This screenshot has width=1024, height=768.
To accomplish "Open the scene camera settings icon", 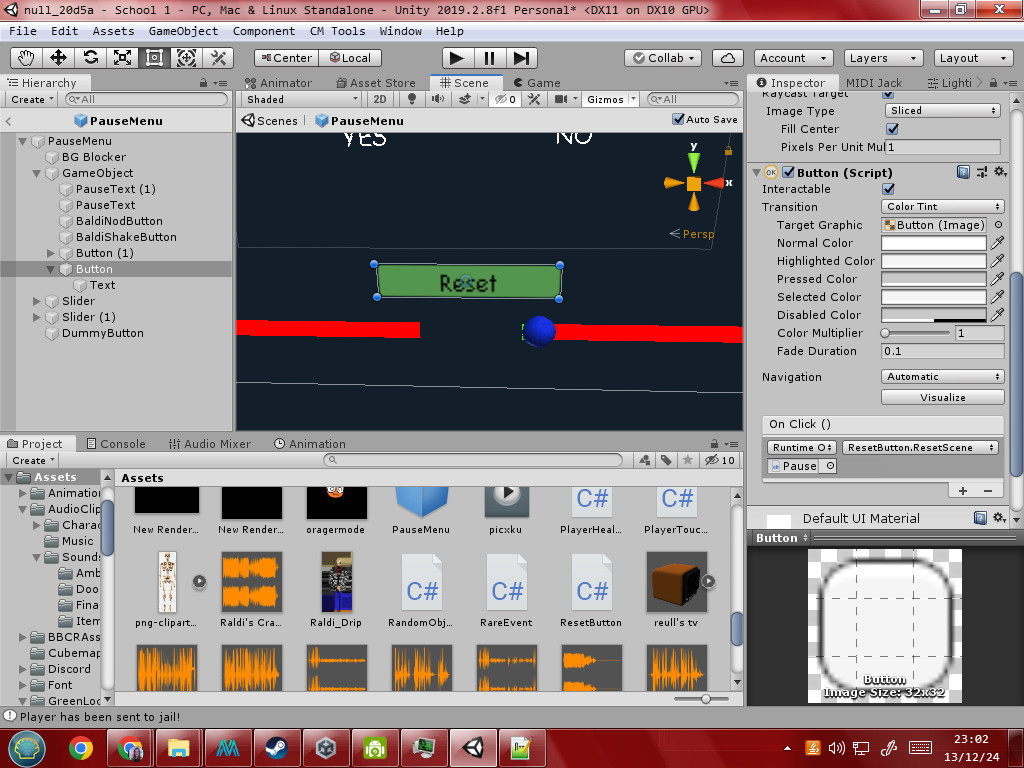I will [x=561, y=99].
